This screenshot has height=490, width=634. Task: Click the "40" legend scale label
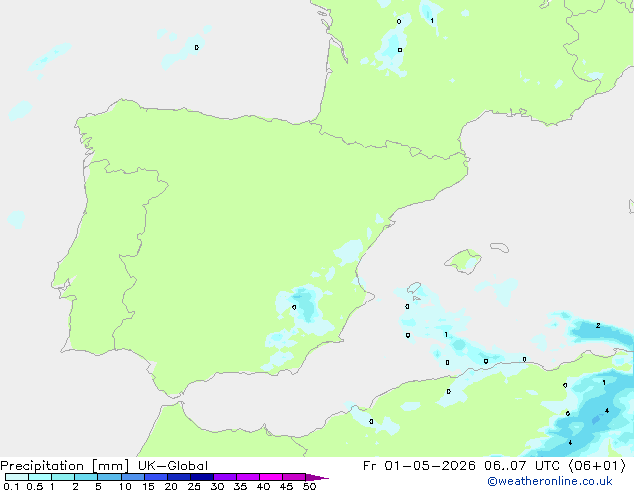(x=263, y=486)
